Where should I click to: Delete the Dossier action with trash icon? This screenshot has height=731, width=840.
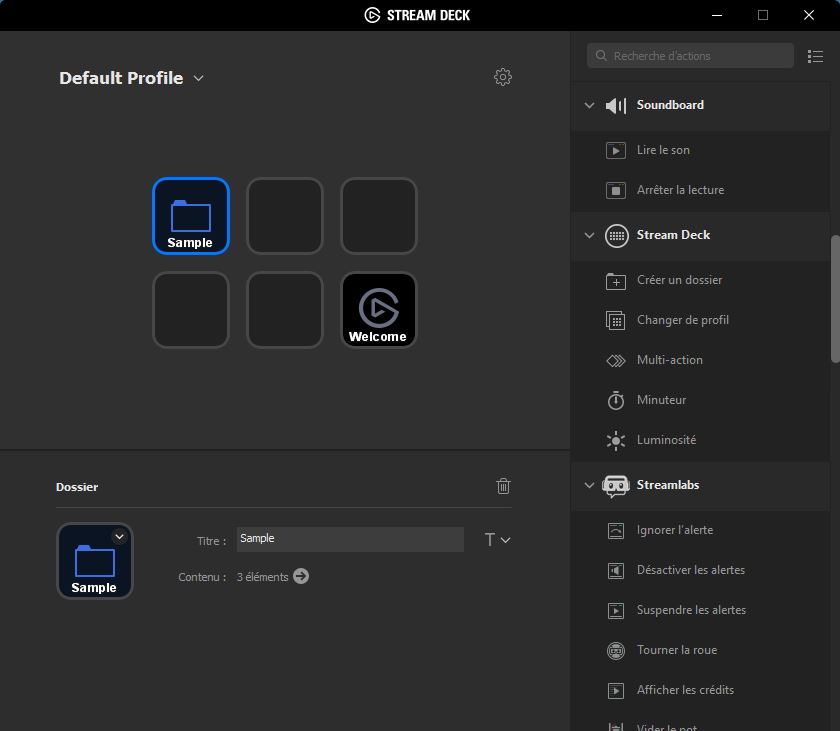pos(503,486)
